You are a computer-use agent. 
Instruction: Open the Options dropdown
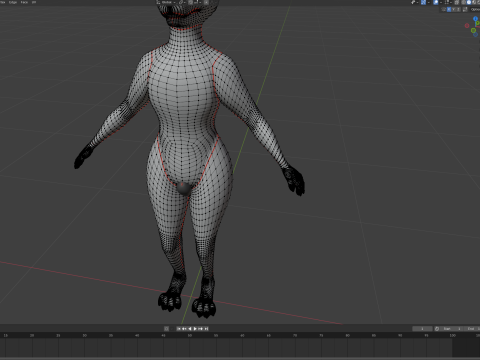click(475, 9)
